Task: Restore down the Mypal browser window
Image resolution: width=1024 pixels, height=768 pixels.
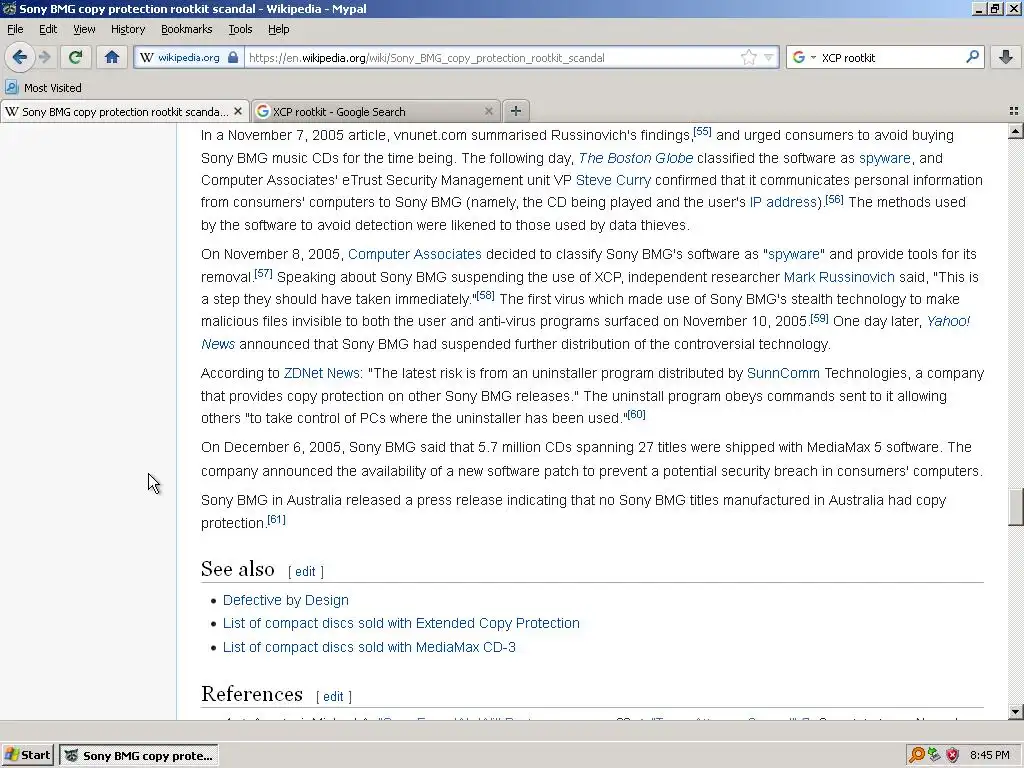Action: 995,9
